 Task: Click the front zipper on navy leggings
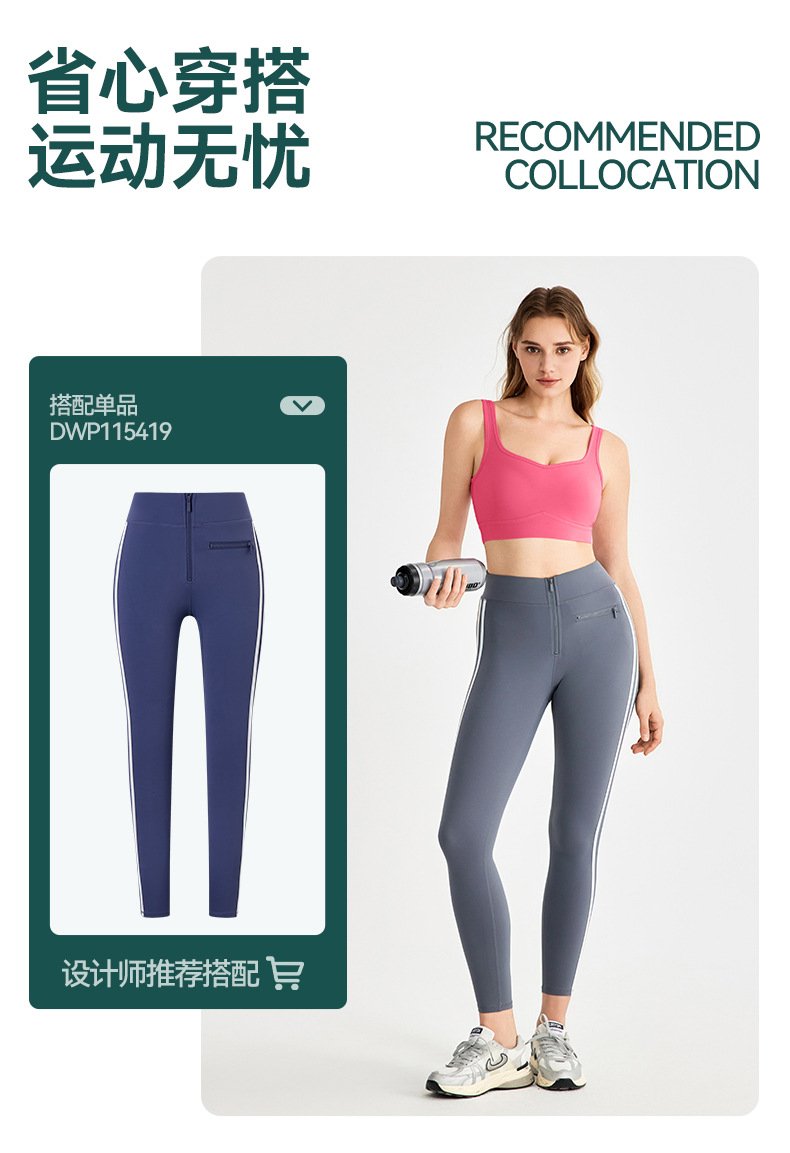point(188,537)
